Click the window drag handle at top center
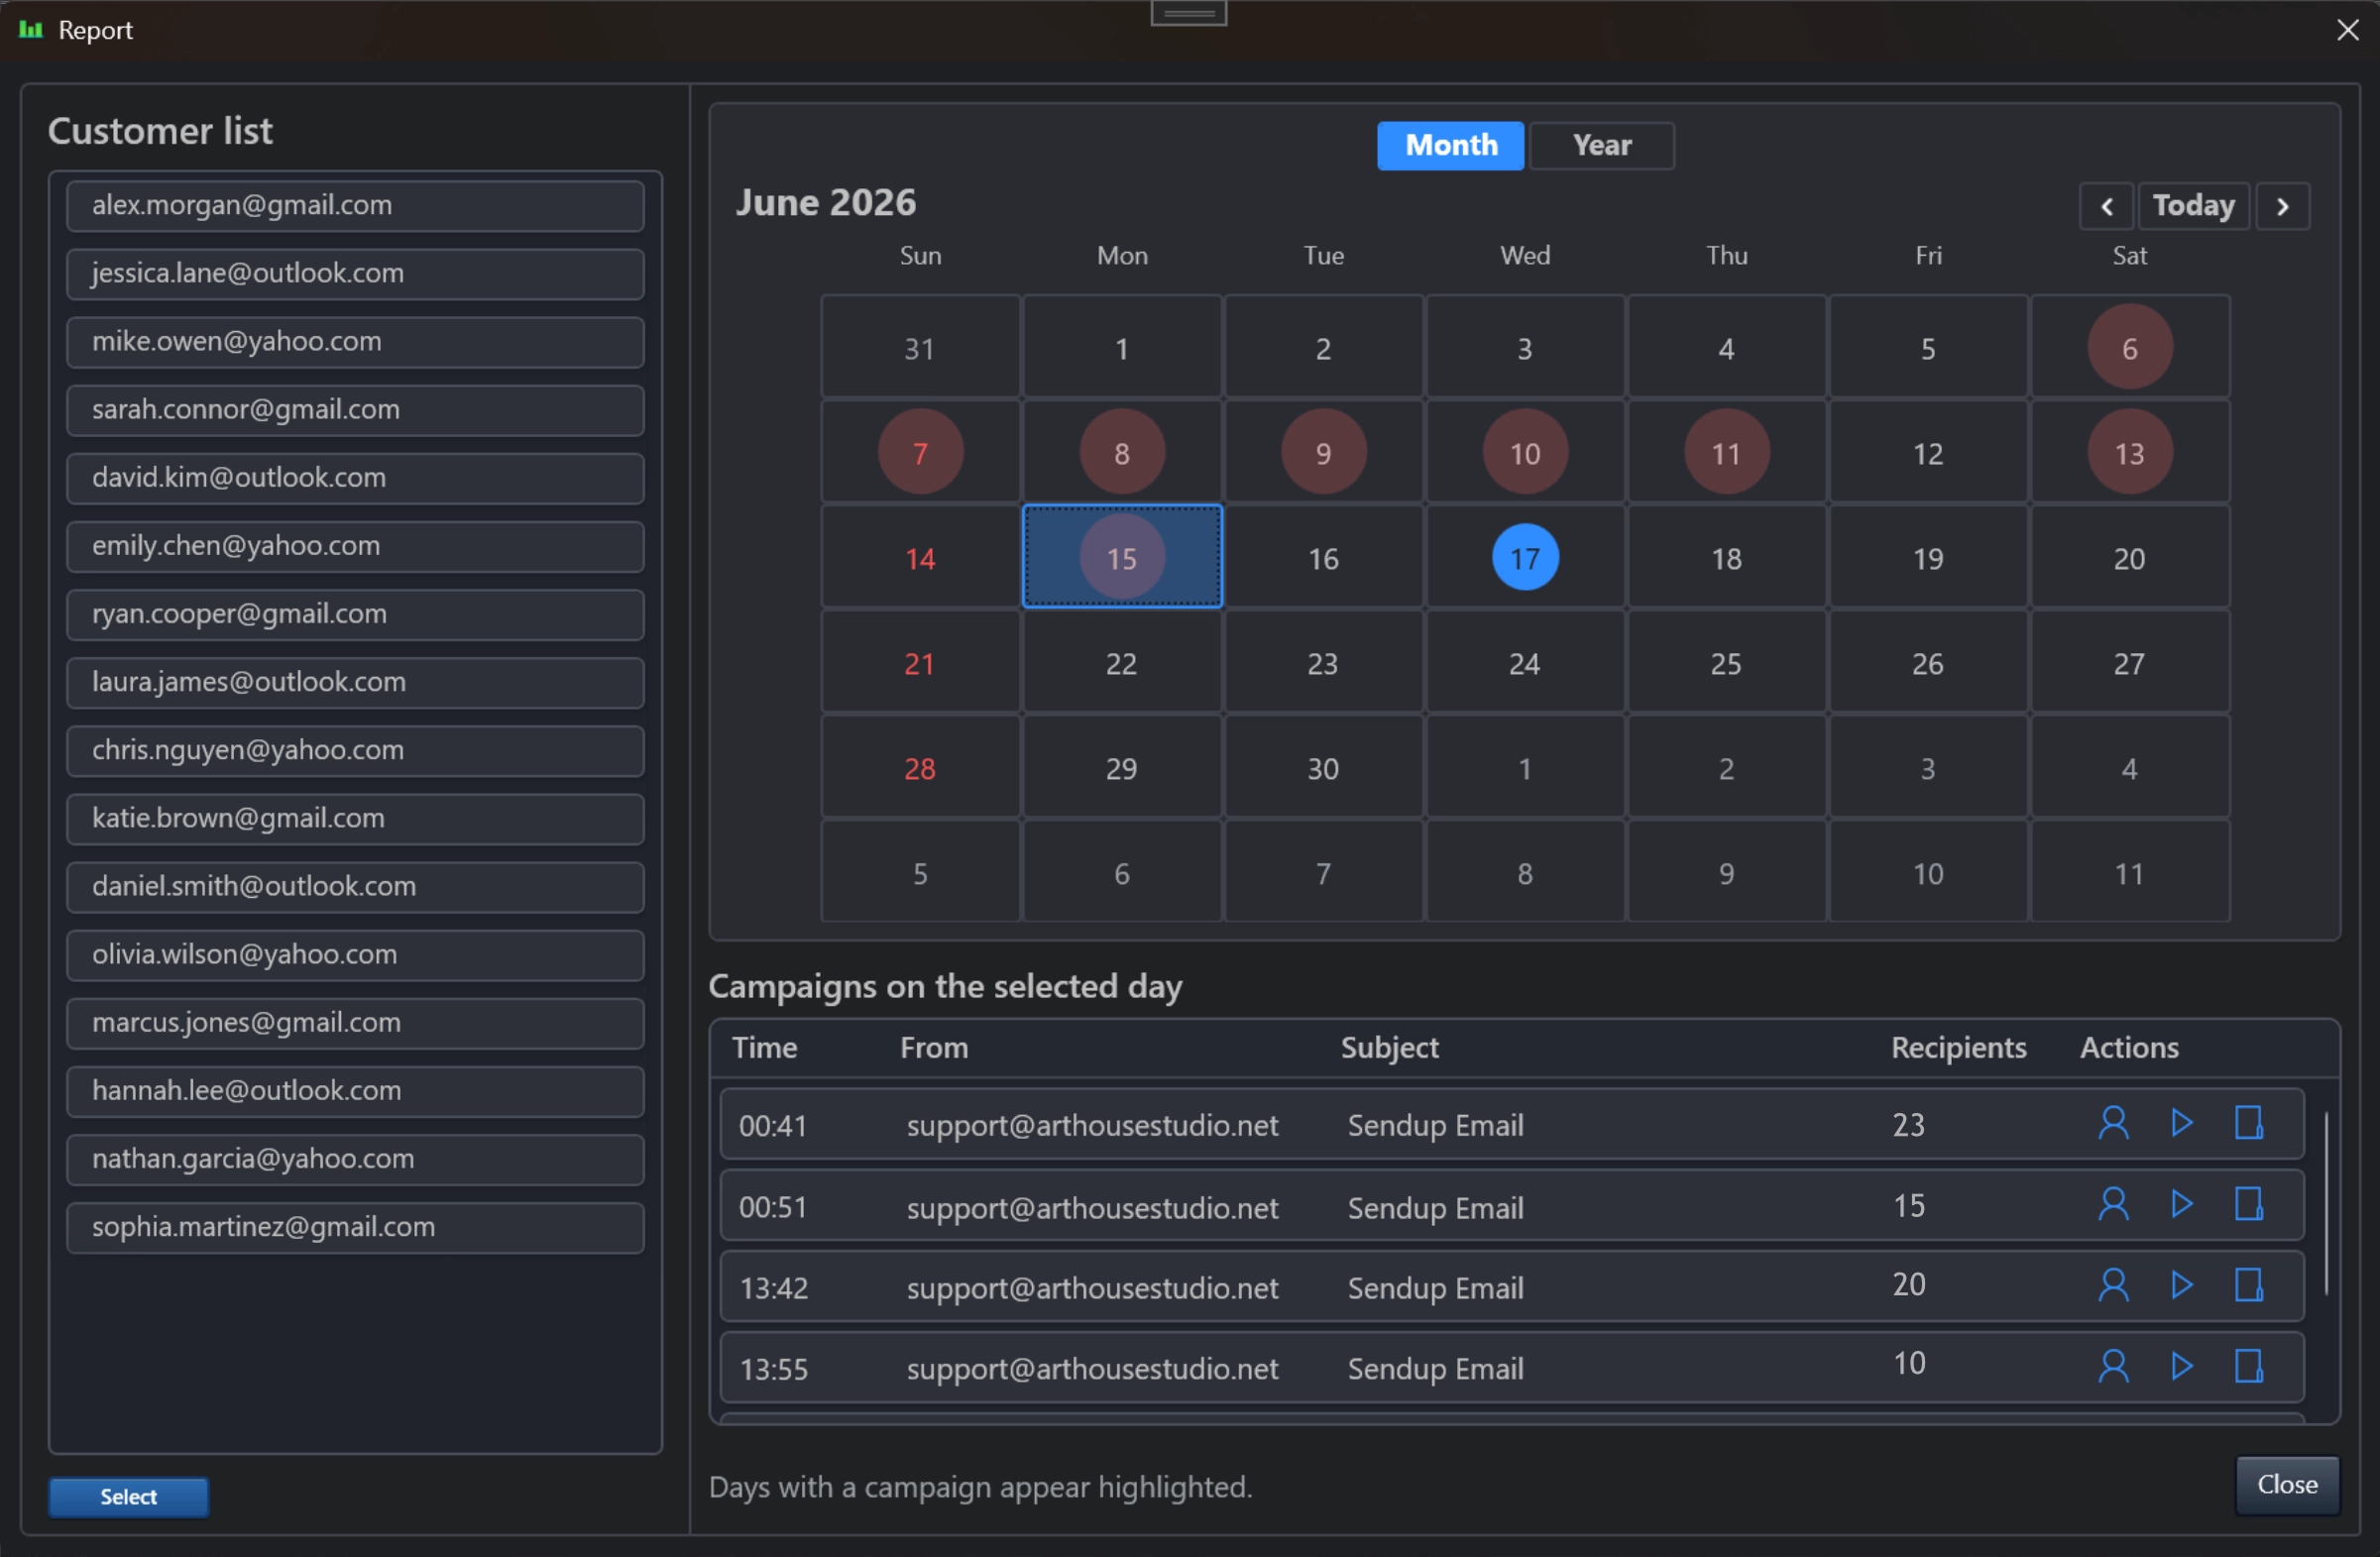This screenshot has width=2380, height=1557. click(1188, 13)
